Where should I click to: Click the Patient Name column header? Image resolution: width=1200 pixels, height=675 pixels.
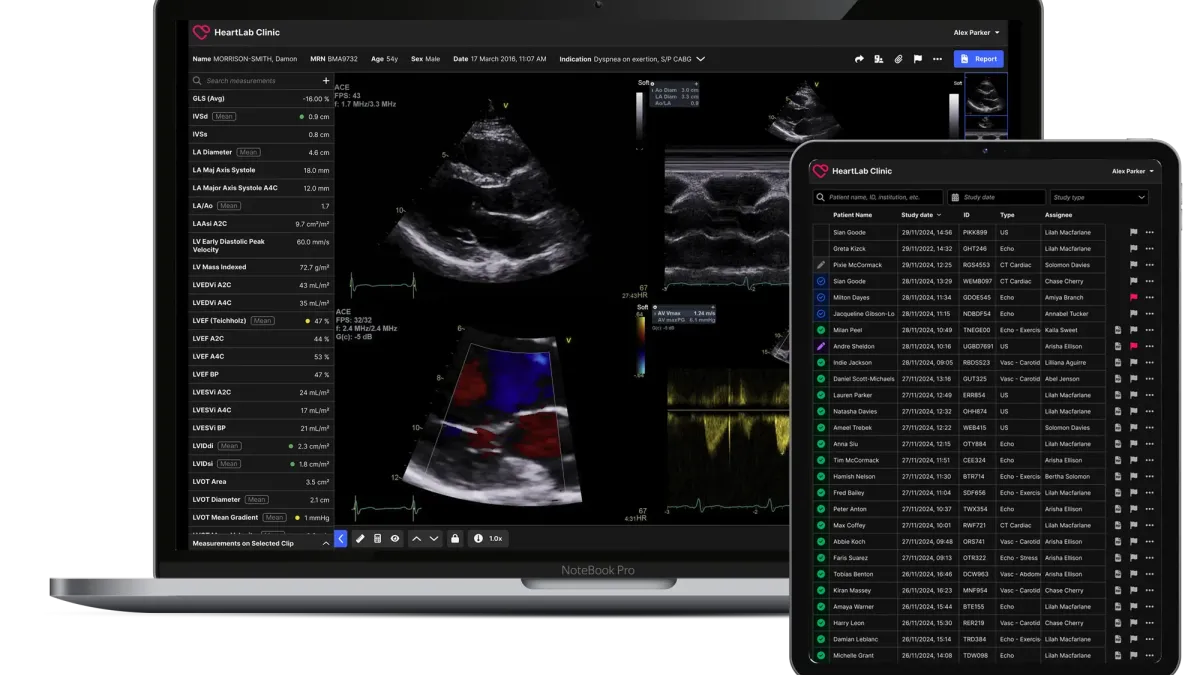[x=852, y=215]
